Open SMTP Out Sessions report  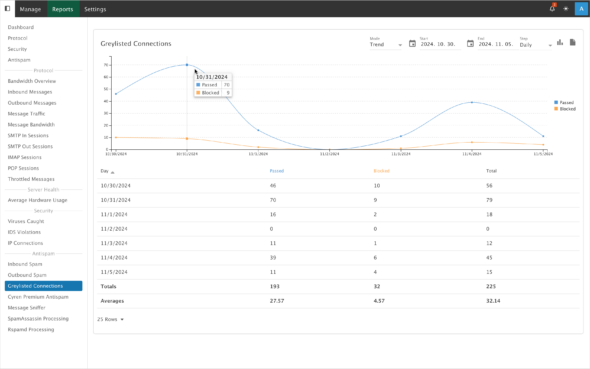coord(30,146)
